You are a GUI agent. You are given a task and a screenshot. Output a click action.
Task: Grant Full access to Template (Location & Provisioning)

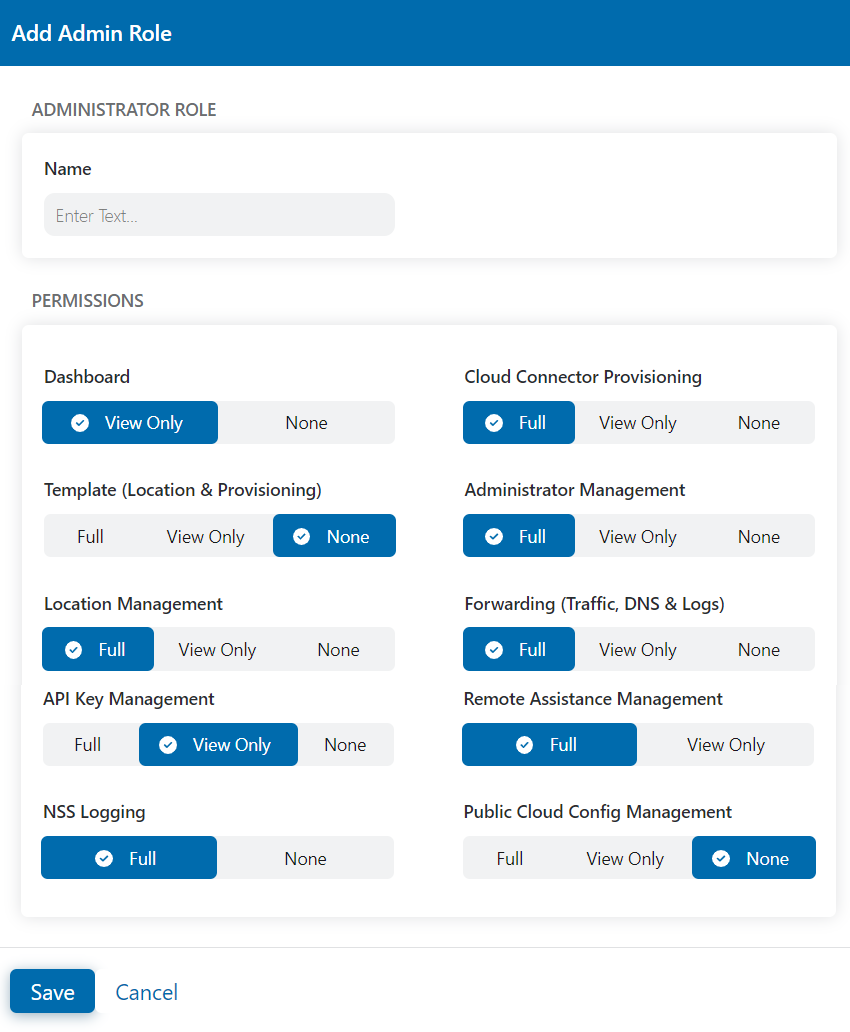(90, 535)
